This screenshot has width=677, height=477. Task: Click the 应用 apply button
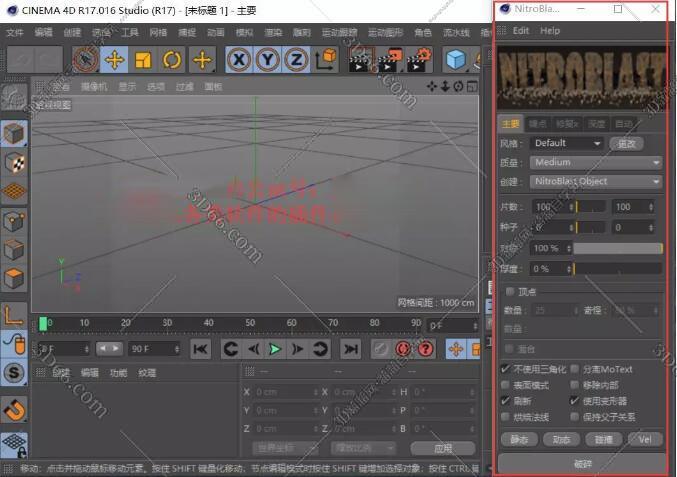(x=443, y=448)
